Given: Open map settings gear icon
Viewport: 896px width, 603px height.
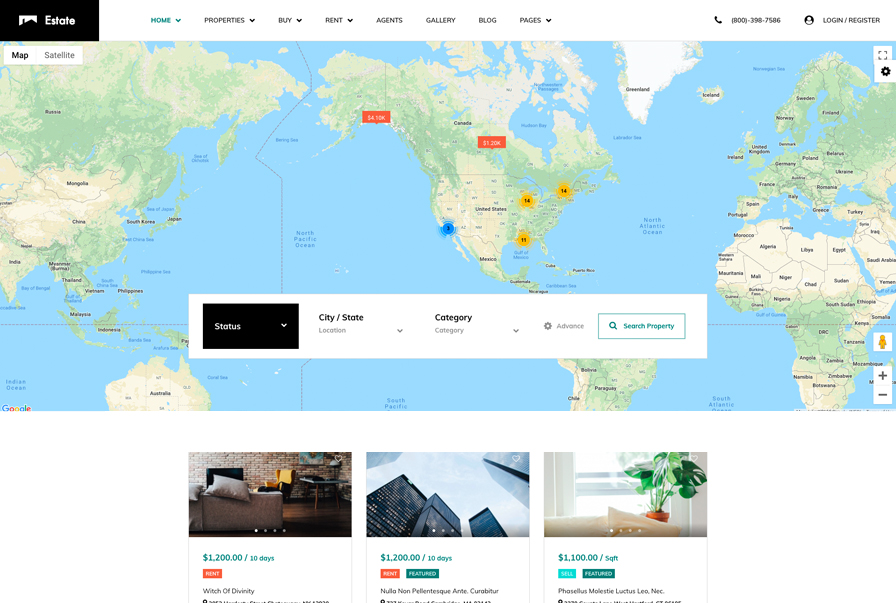Looking at the screenshot, I should tap(885, 72).
